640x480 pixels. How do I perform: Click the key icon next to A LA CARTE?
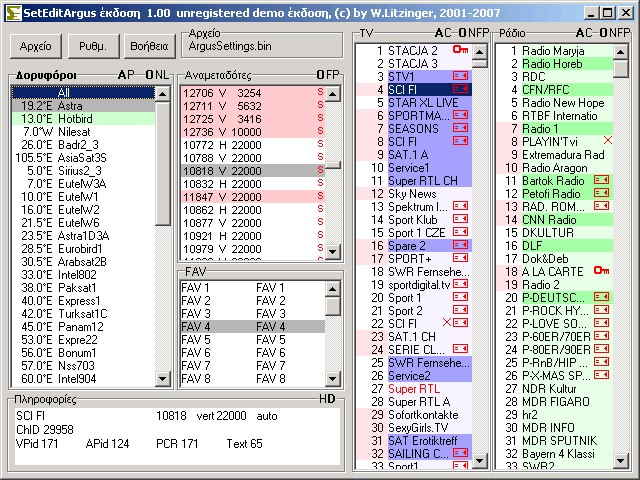(x=601, y=271)
